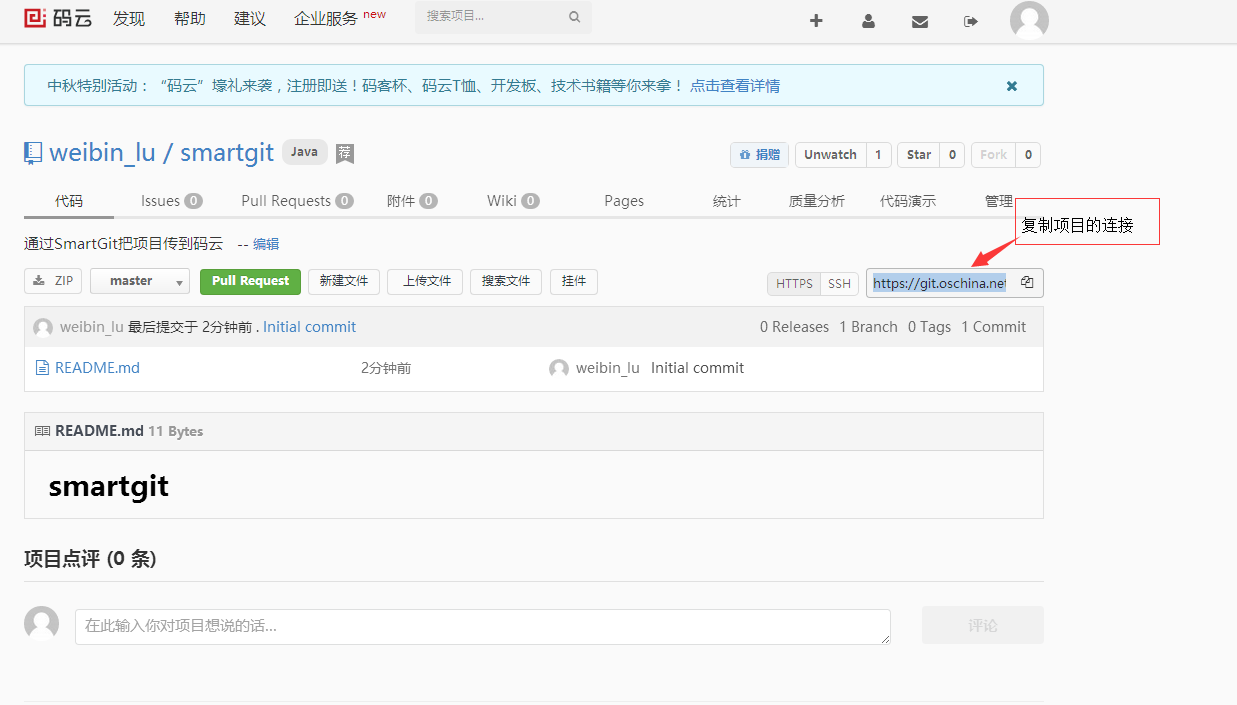Switch clone protocol to SSH
The width and height of the screenshot is (1237, 705).
840,284
